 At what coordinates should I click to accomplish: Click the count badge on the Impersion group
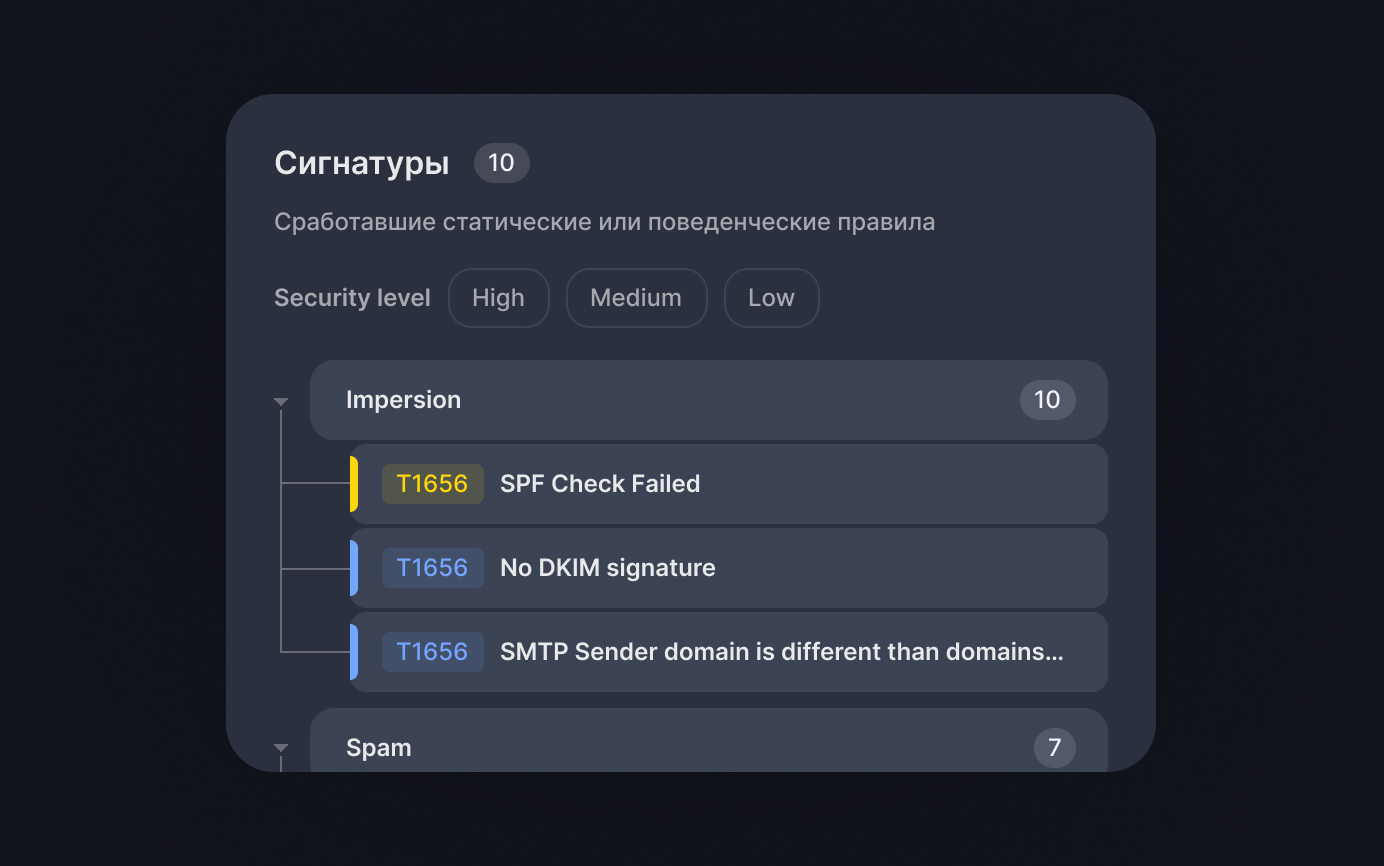pos(1047,399)
